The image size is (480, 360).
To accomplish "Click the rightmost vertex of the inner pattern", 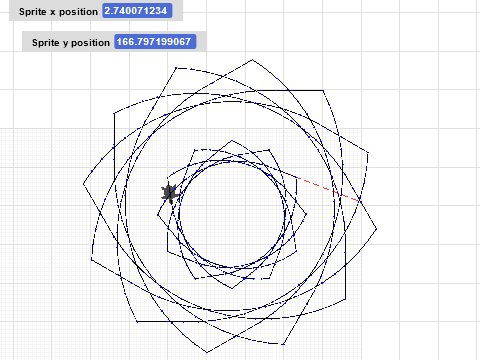I will tap(306, 214).
